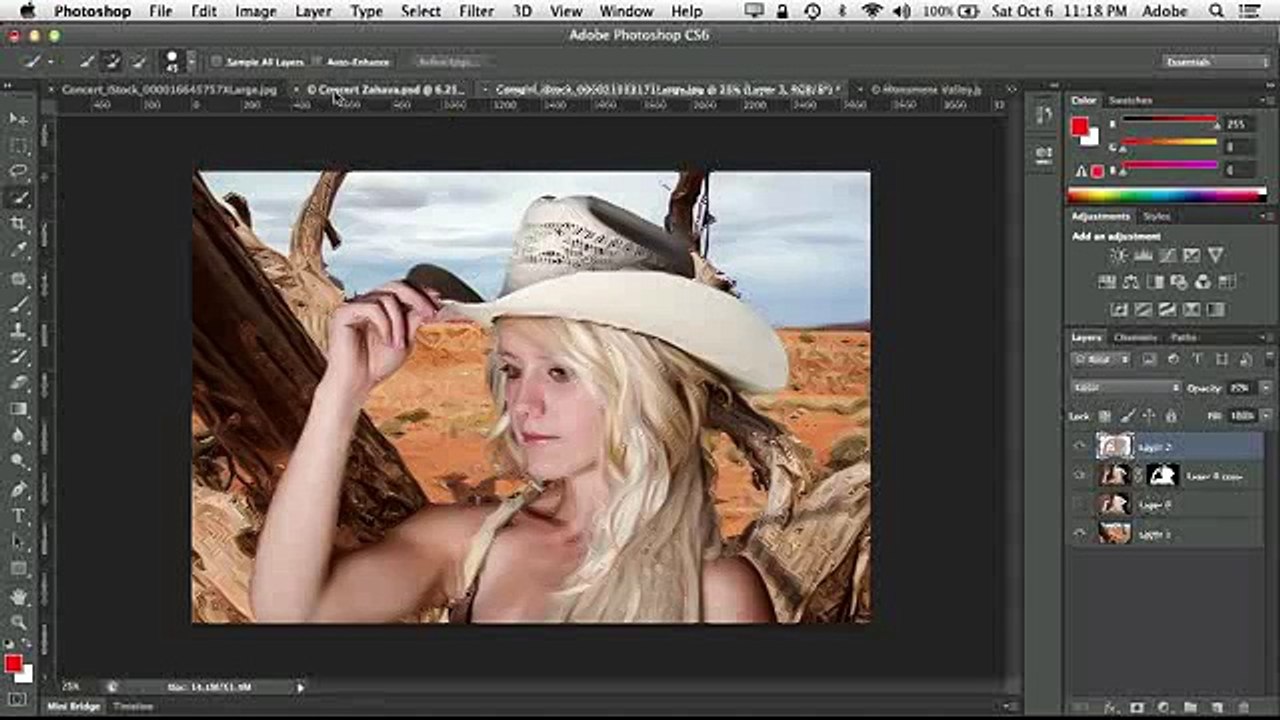Open the status bar info arrow
1280x720 pixels.
click(300, 687)
